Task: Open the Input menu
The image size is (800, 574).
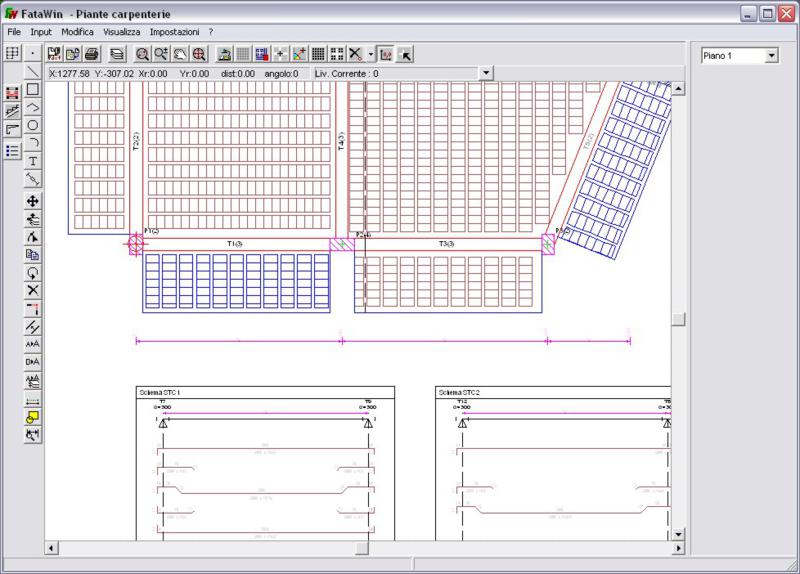Action: pos(41,32)
